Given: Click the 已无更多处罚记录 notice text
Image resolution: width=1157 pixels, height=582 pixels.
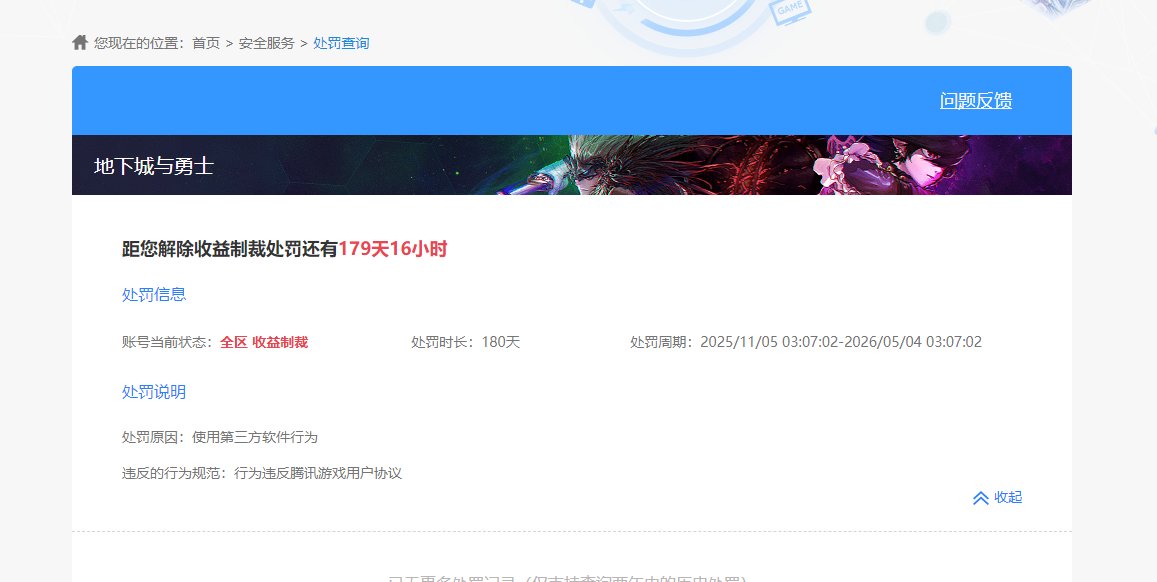Looking at the screenshot, I should tap(568, 578).
